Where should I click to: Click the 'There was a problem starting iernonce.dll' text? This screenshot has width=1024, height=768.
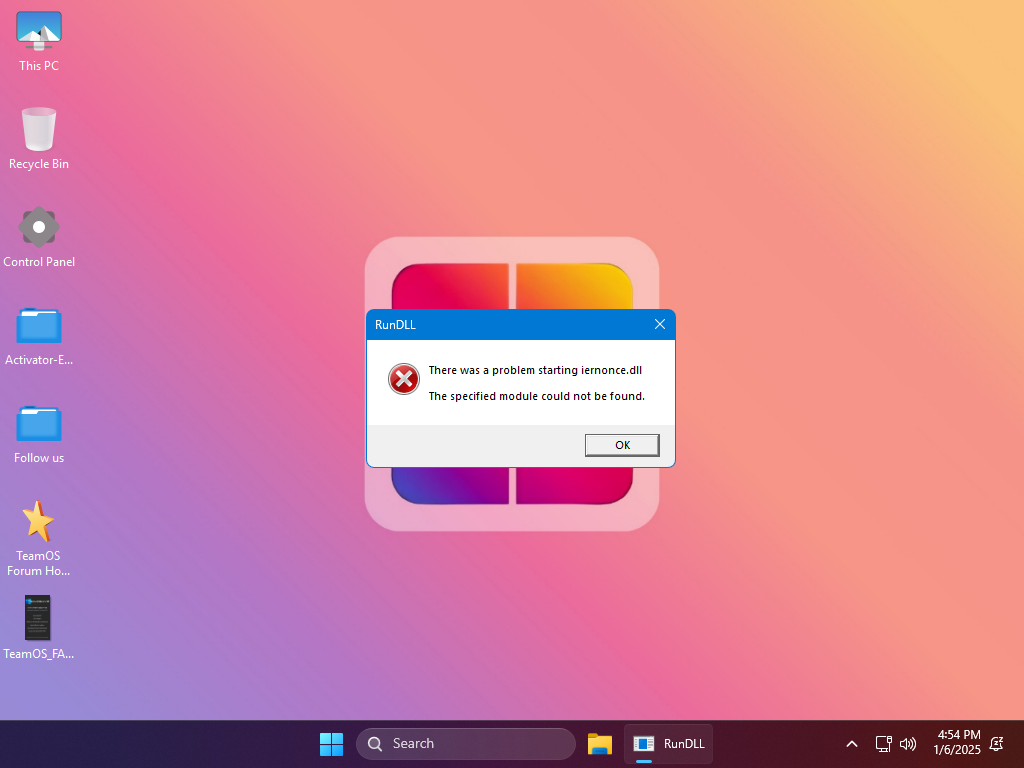pyautogui.click(x=535, y=370)
